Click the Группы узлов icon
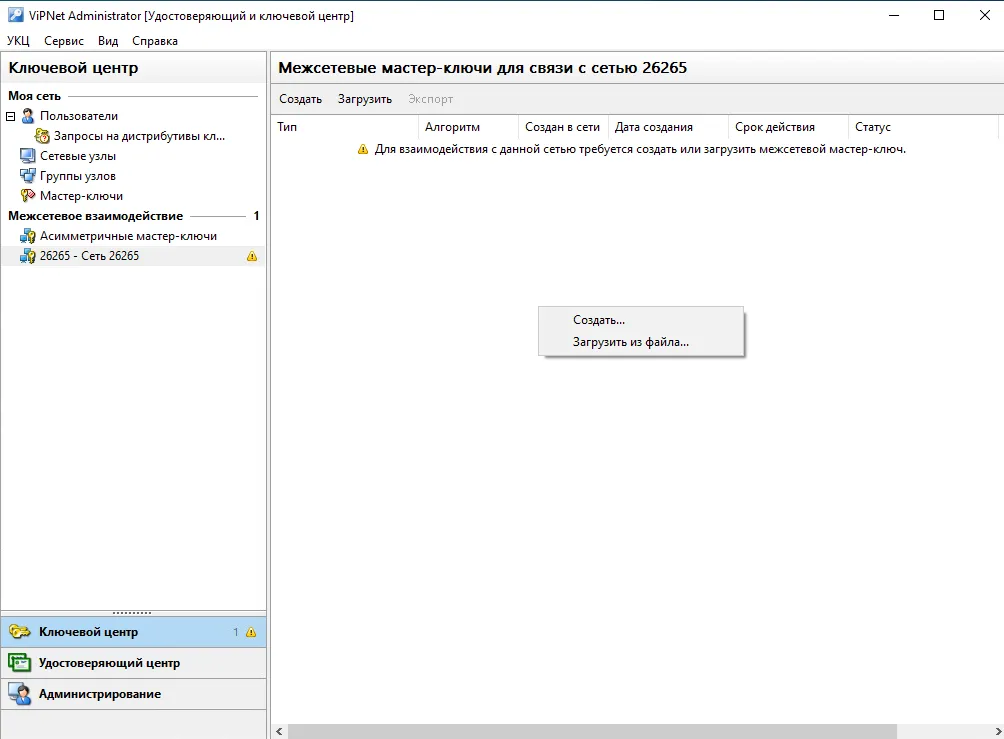The image size is (1004, 739). coord(28,175)
